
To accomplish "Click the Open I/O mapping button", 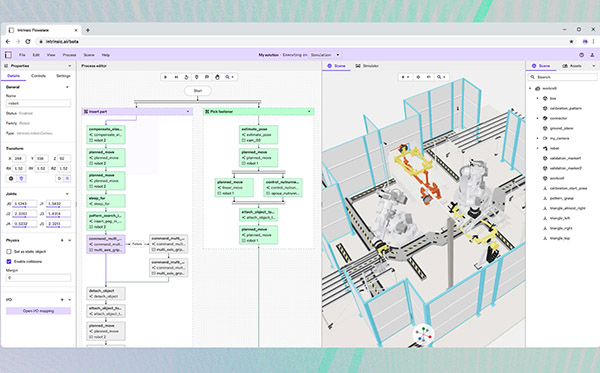I will point(38,311).
